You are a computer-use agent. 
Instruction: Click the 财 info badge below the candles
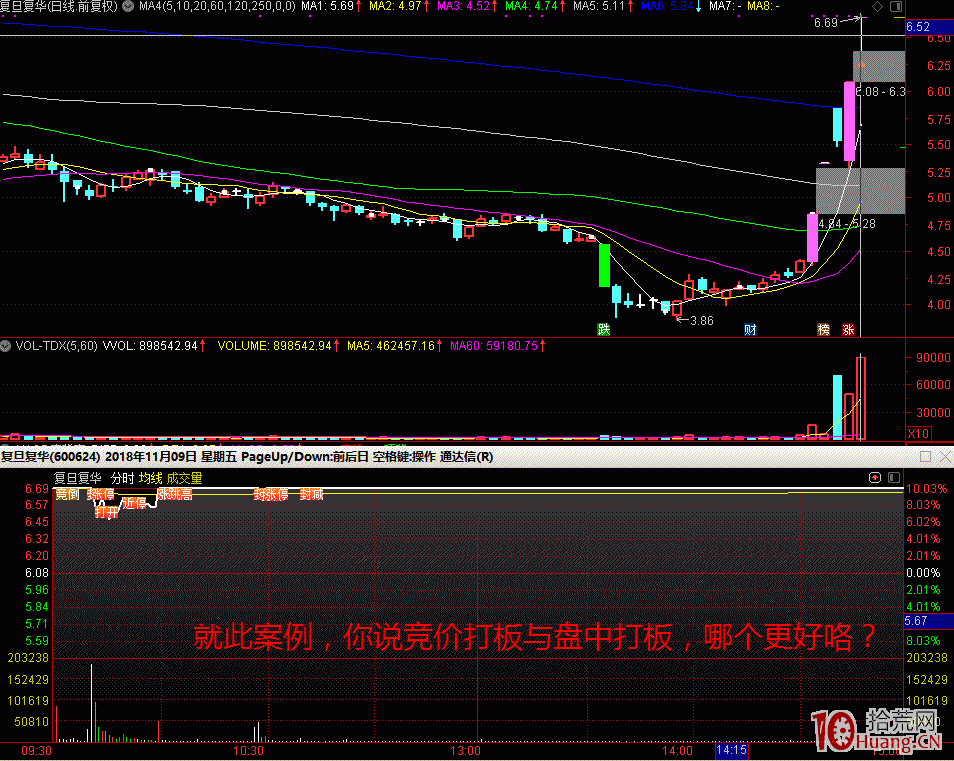coord(749,327)
